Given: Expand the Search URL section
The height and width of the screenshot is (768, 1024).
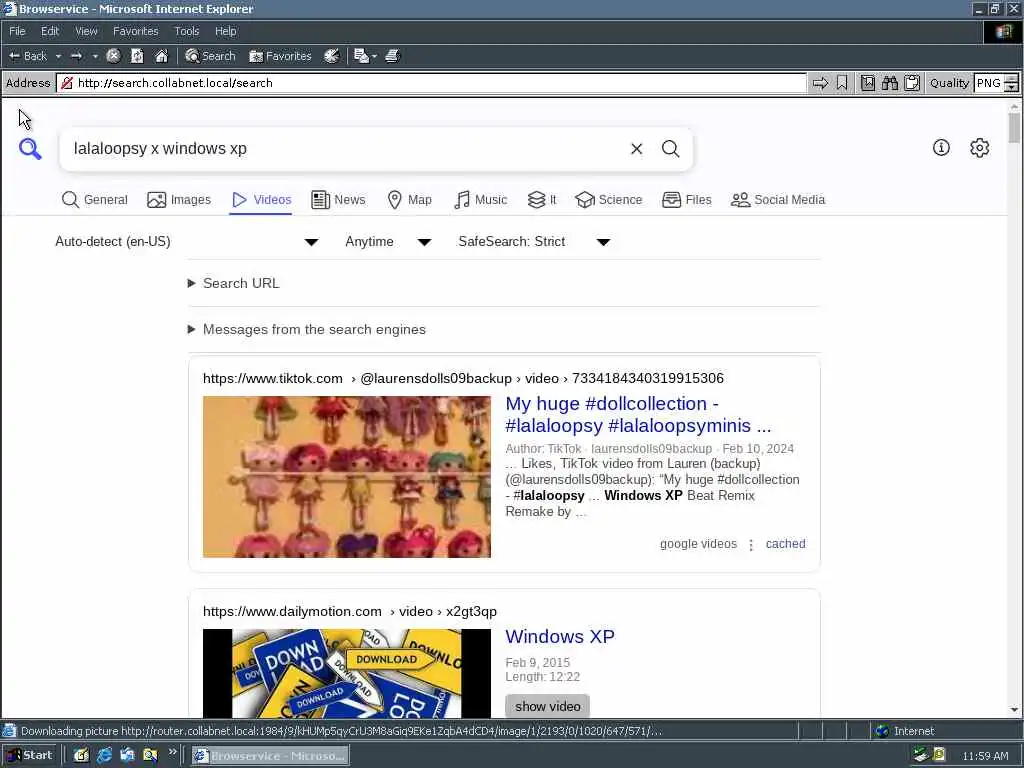Looking at the screenshot, I should [x=234, y=283].
